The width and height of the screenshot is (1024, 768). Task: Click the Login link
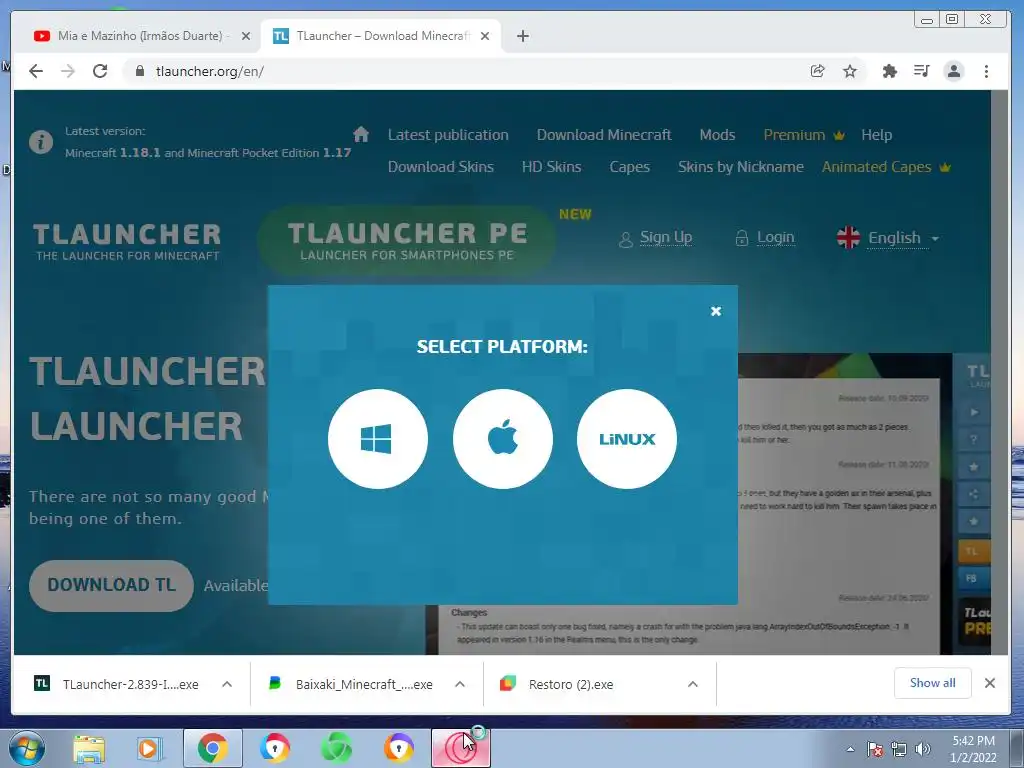(x=765, y=238)
